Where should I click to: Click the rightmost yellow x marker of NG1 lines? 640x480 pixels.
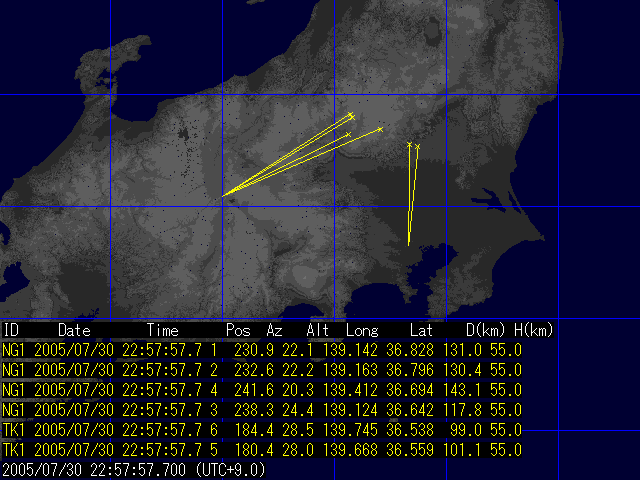point(381,129)
